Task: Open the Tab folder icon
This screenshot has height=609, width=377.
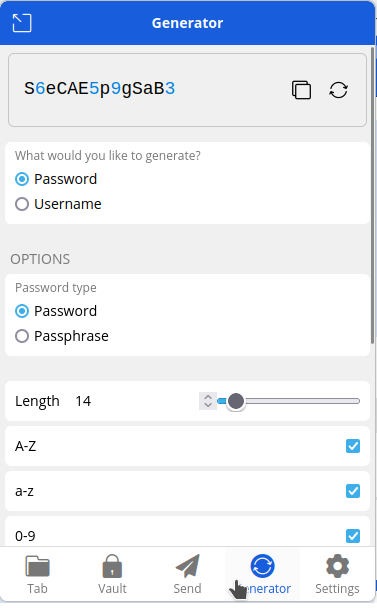Action: click(x=37, y=567)
